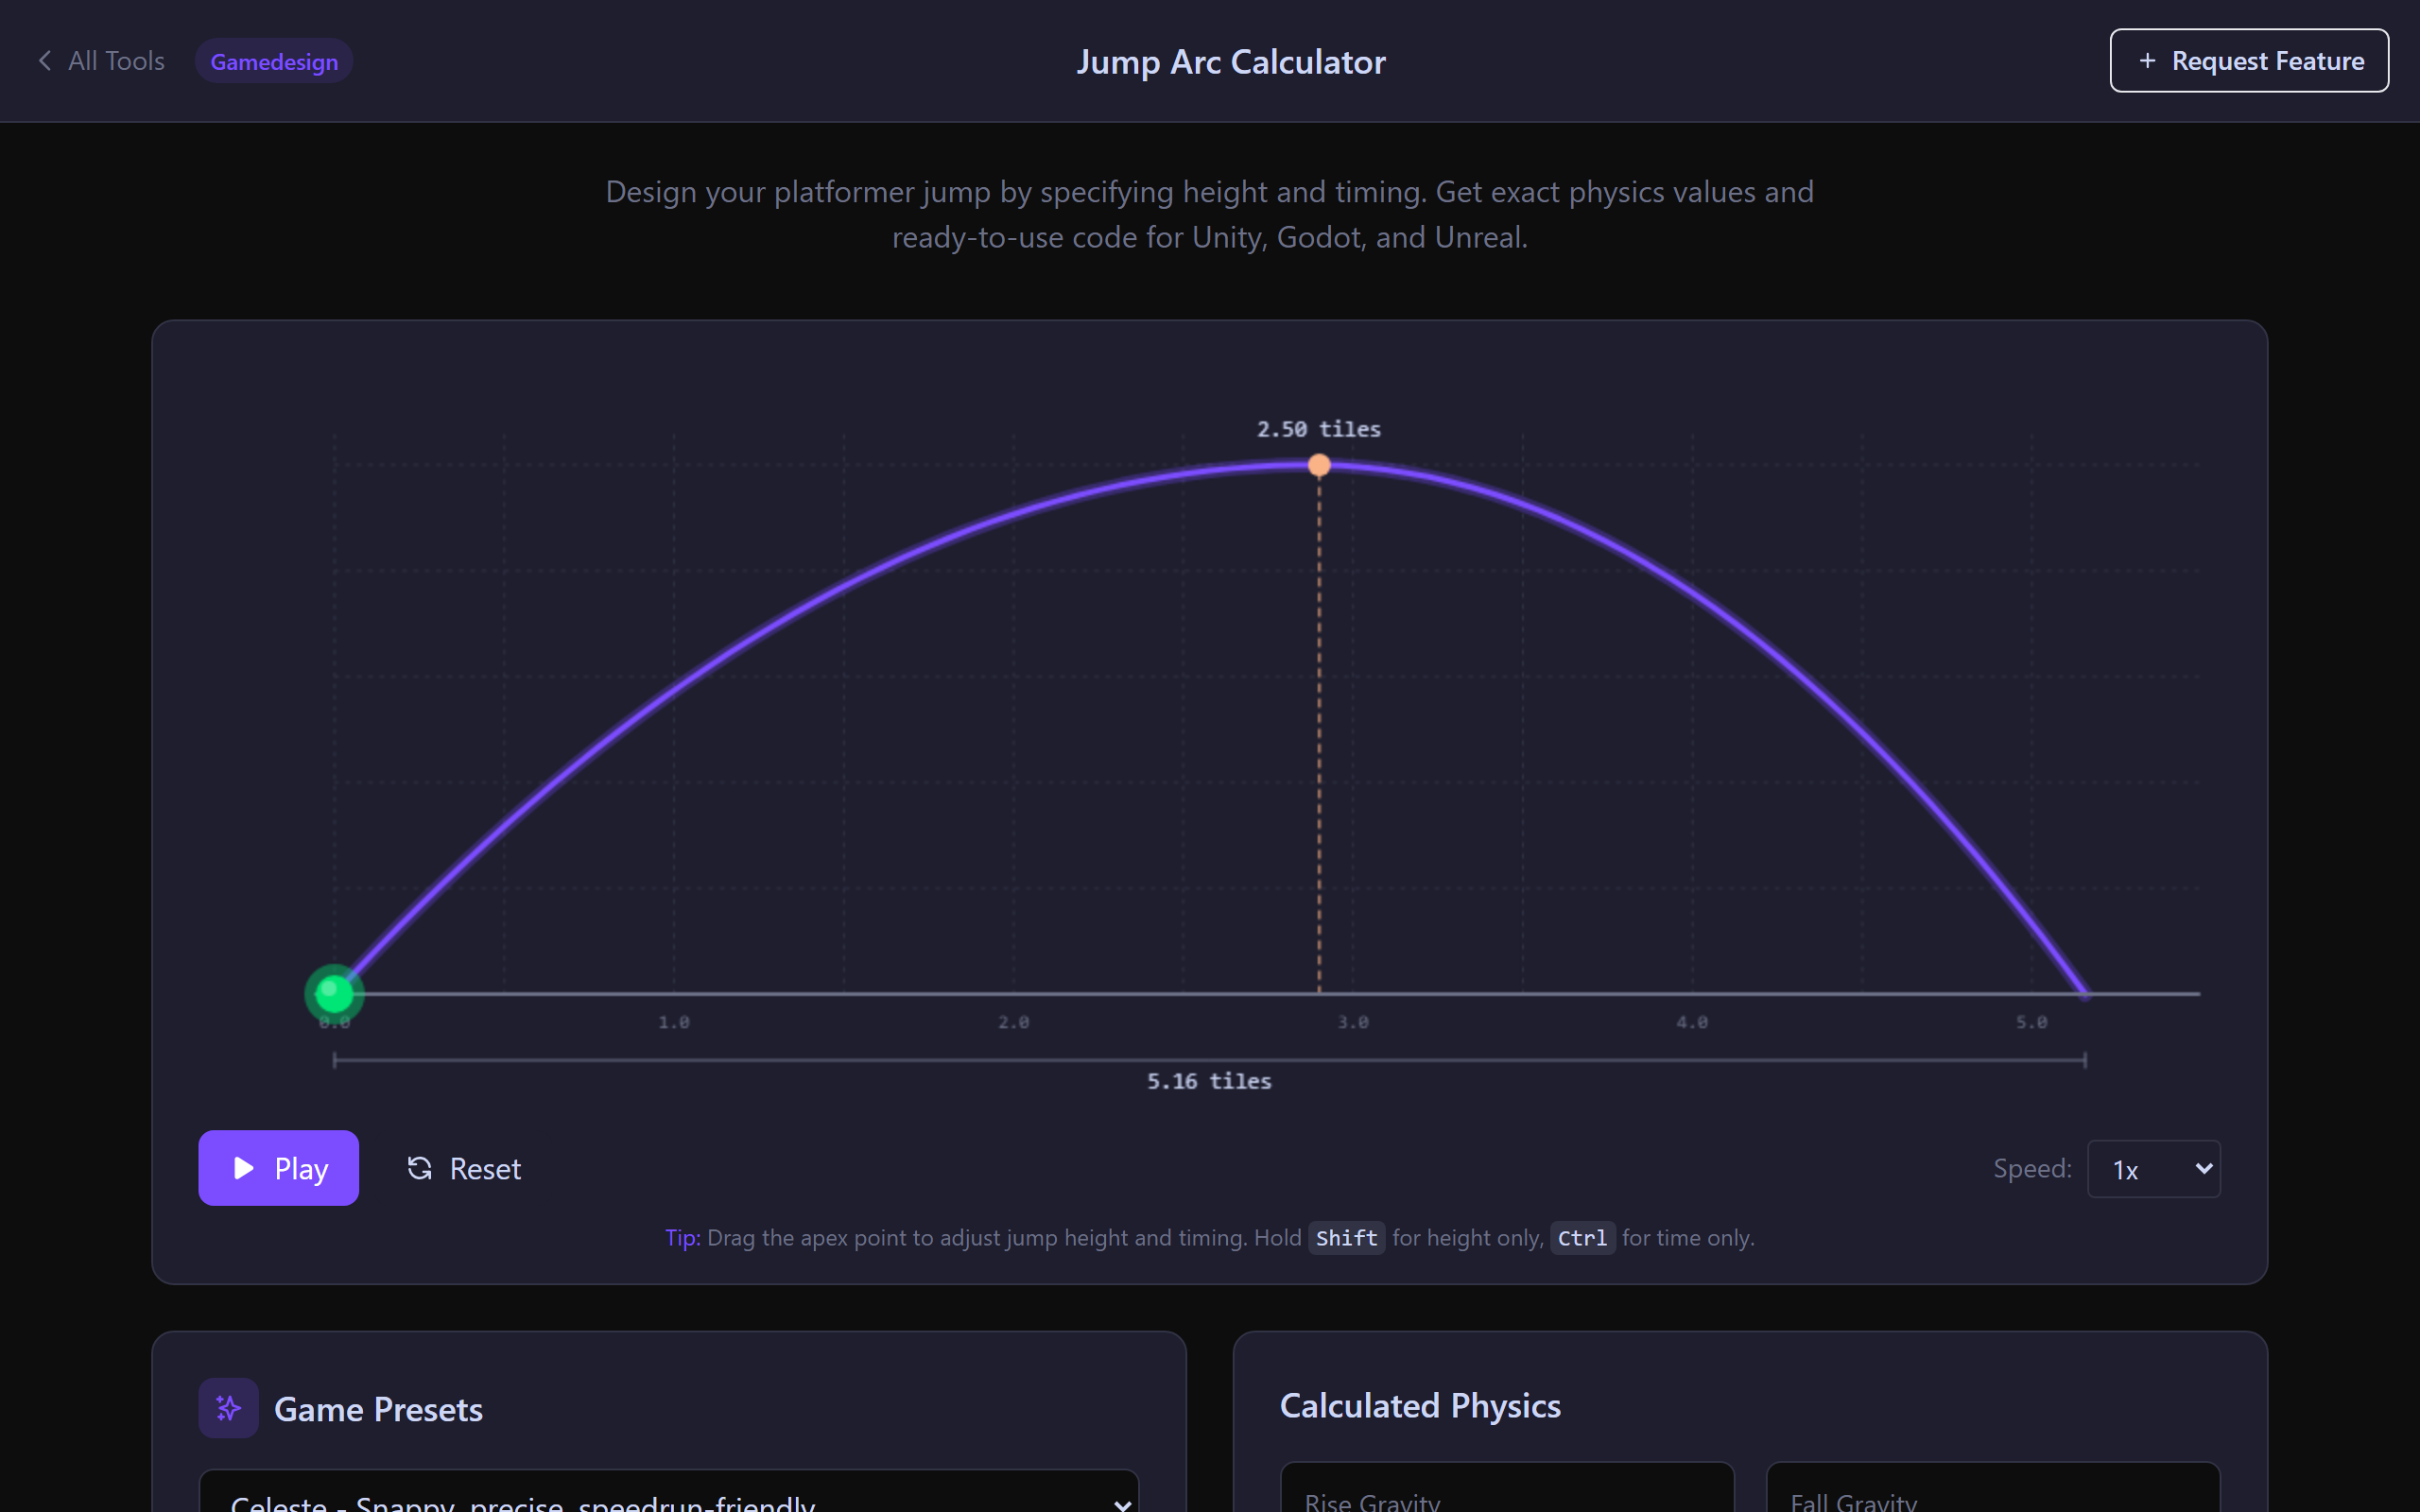The height and width of the screenshot is (1512, 2420).
Task: Select the orange apex point on the arc
Action: 1318,464
